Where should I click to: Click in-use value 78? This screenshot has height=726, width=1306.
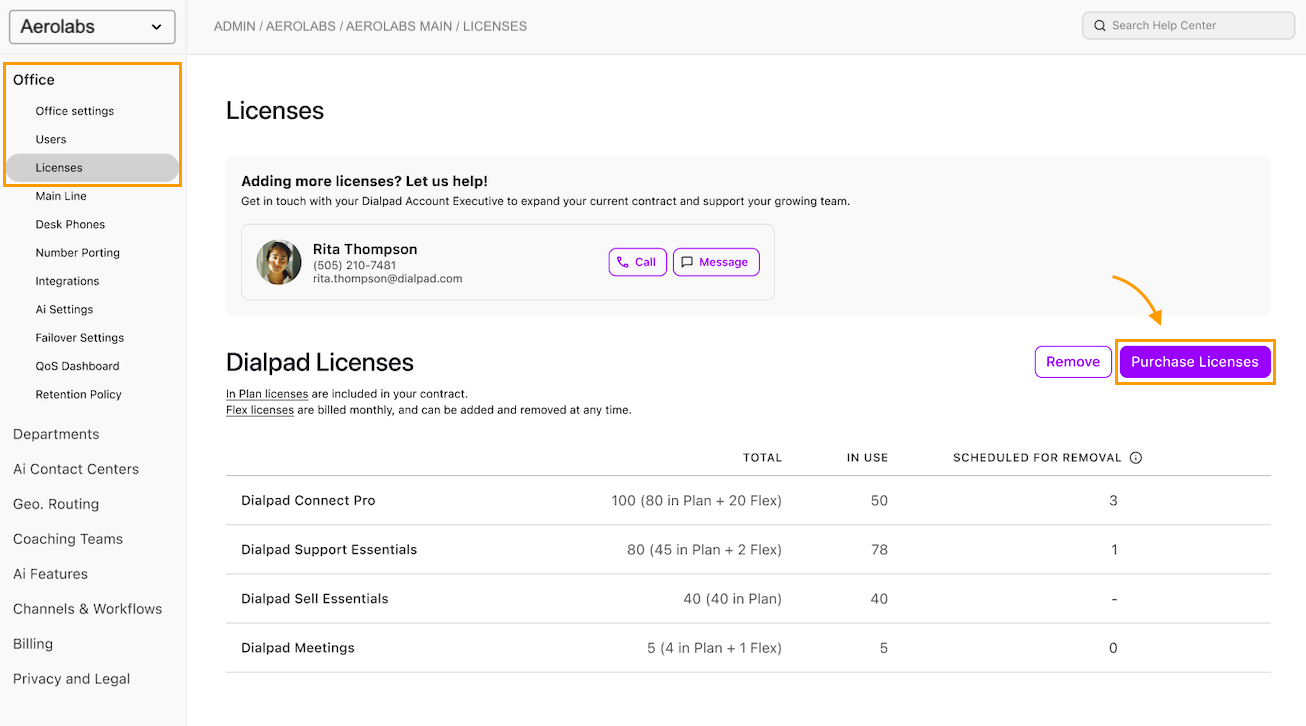(879, 550)
